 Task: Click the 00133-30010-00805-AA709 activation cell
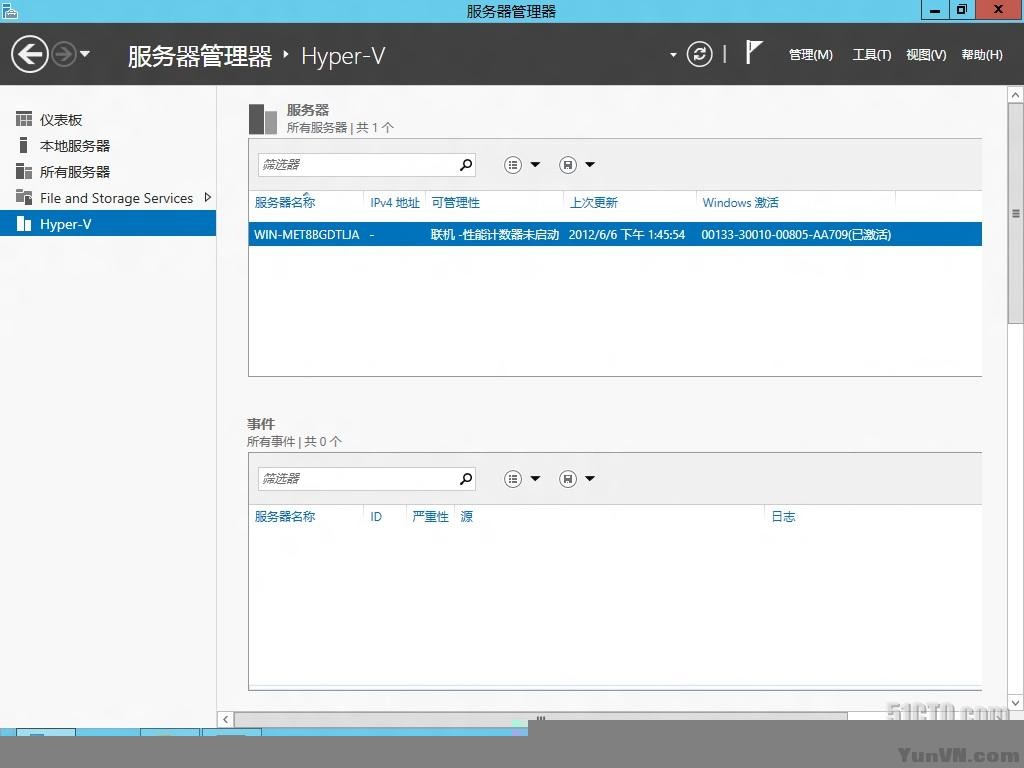(796, 234)
